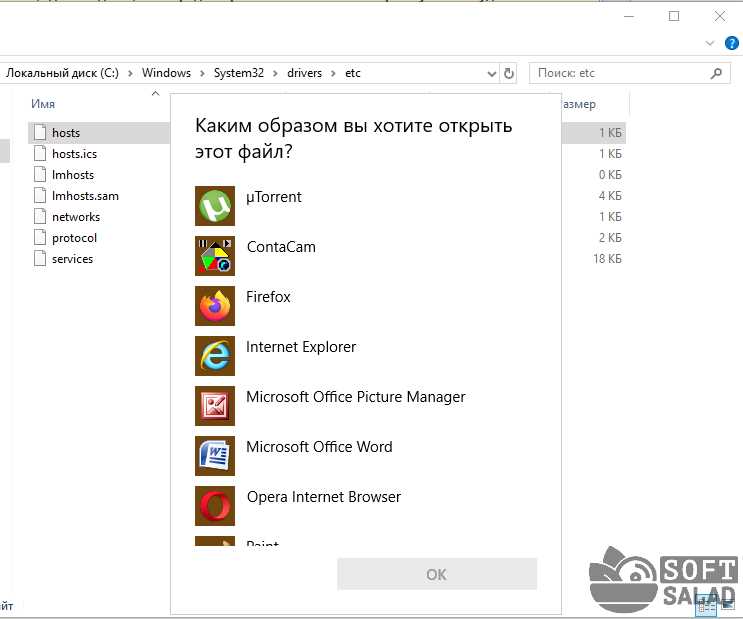This screenshot has width=743, height=619.
Task: Pick the Firefox icon in the list
Action: click(x=214, y=306)
